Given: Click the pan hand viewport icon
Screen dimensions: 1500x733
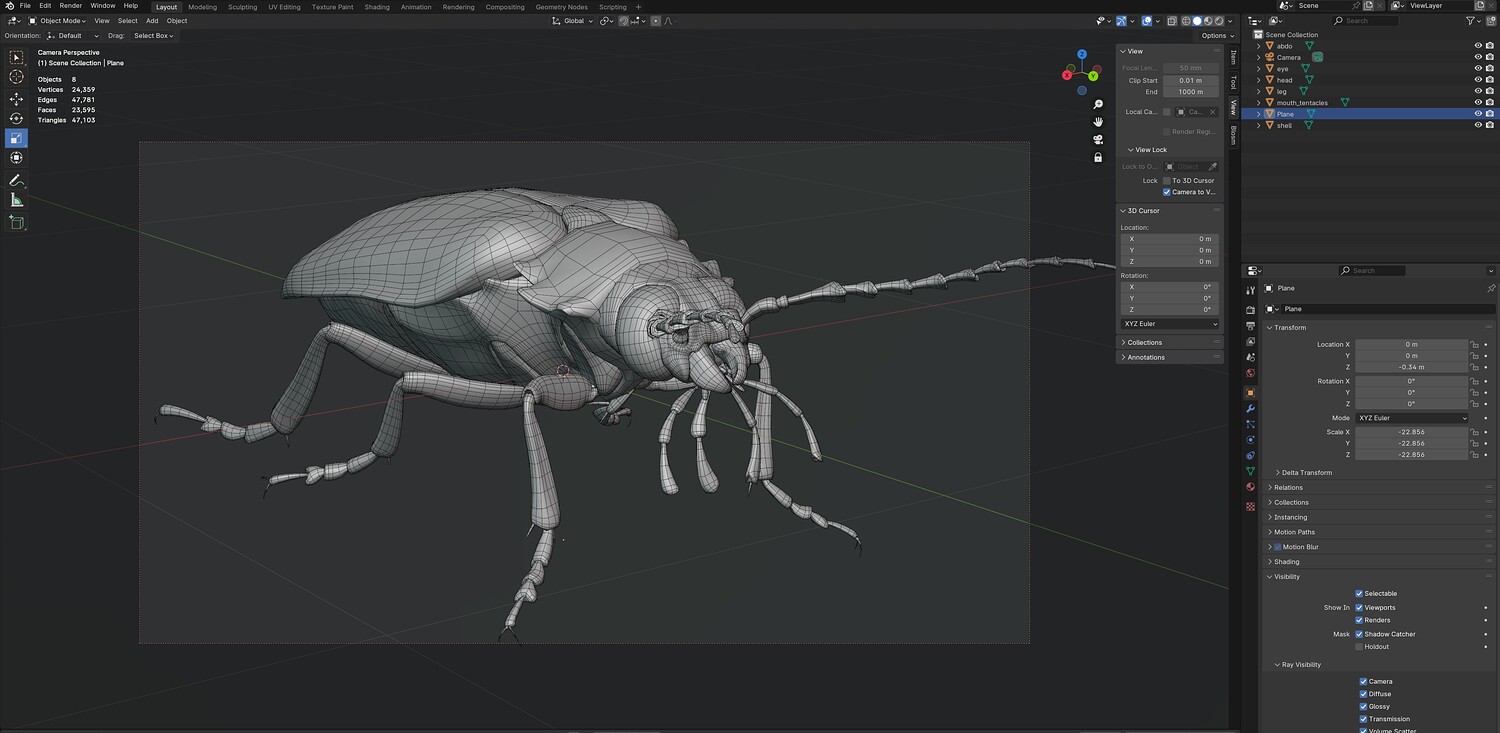Looking at the screenshot, I should pos(1098,122).
